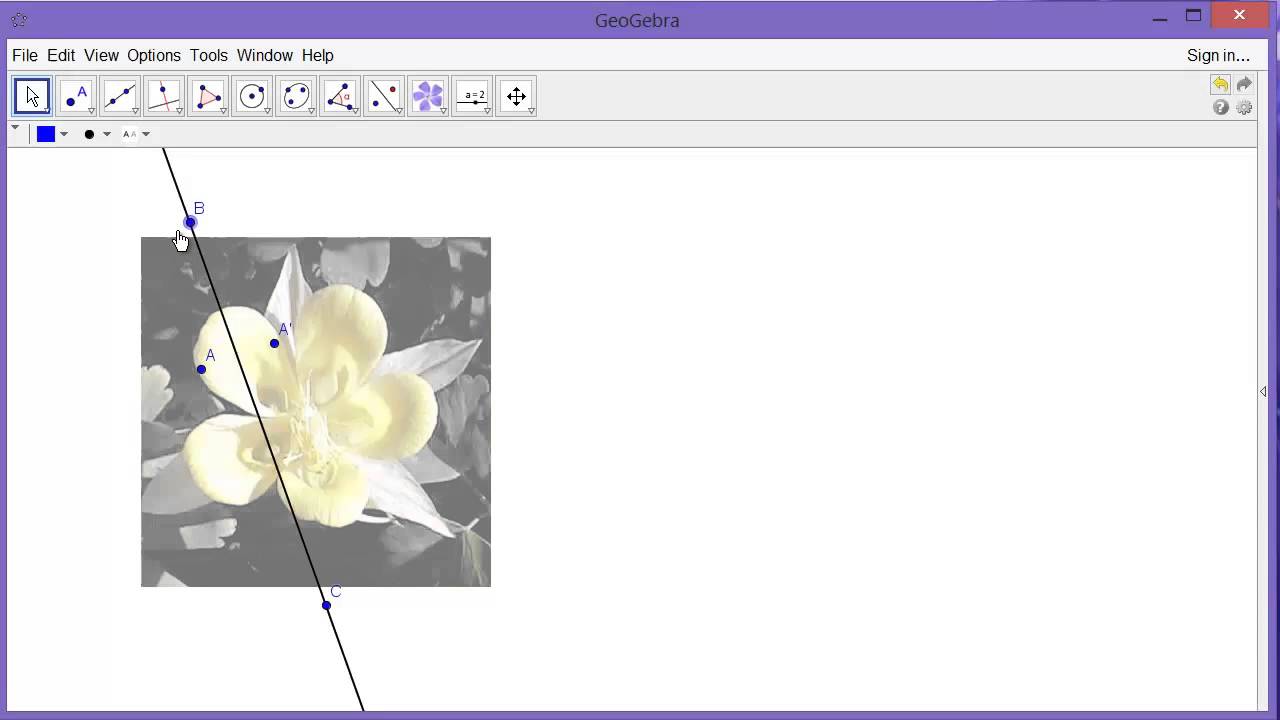Select the Perpendicular Line tool
The image size is (1280, 720).
[164, 96]
